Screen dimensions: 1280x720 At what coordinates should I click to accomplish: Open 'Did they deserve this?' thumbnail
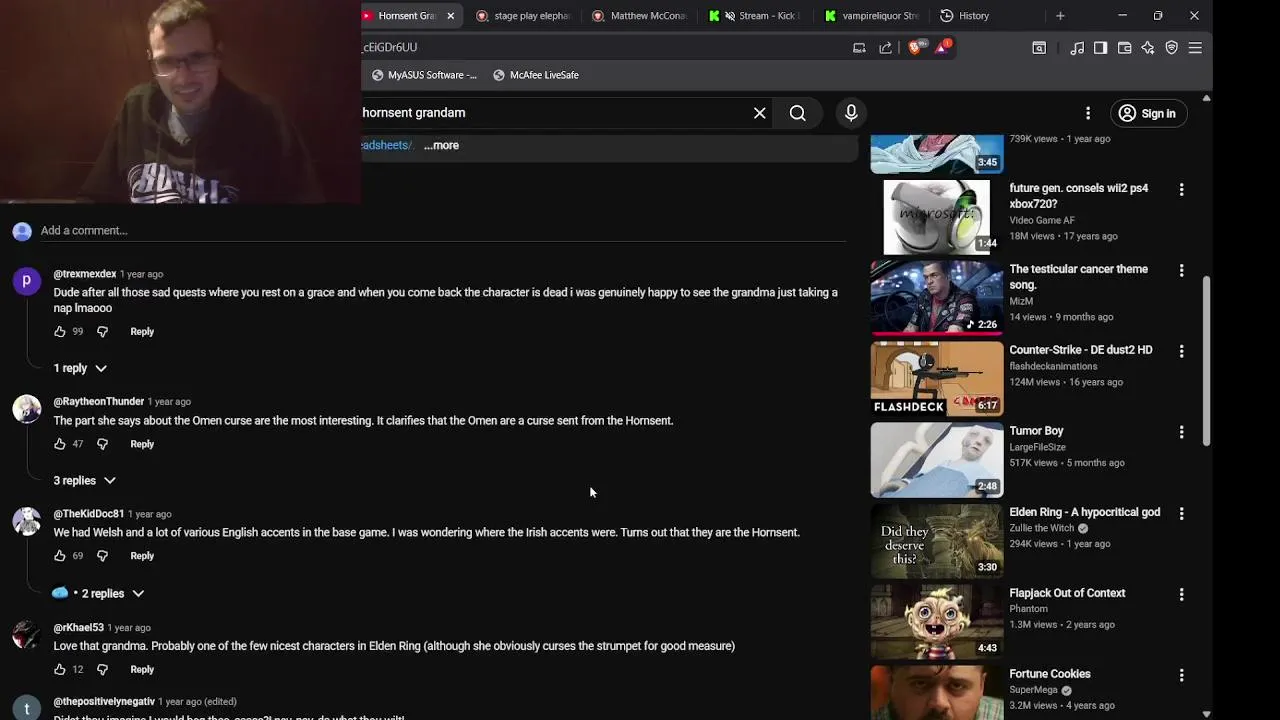(937, 541)
